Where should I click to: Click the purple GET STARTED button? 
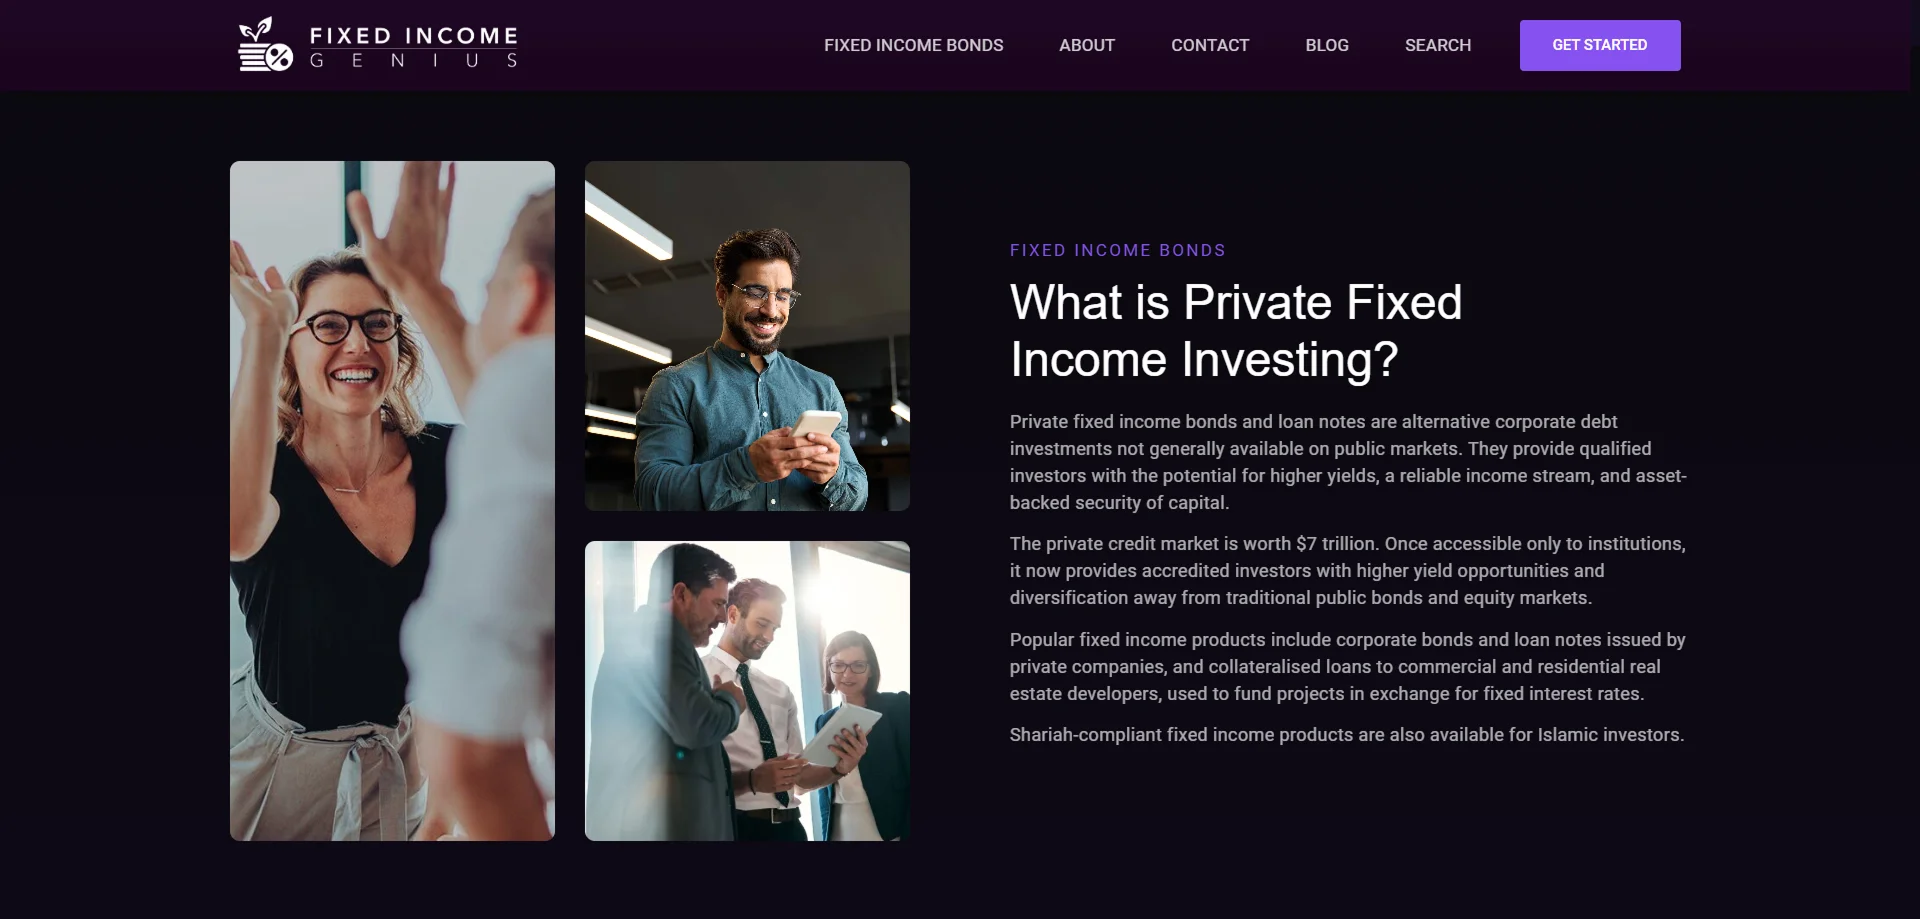(x=1600, y=45)
